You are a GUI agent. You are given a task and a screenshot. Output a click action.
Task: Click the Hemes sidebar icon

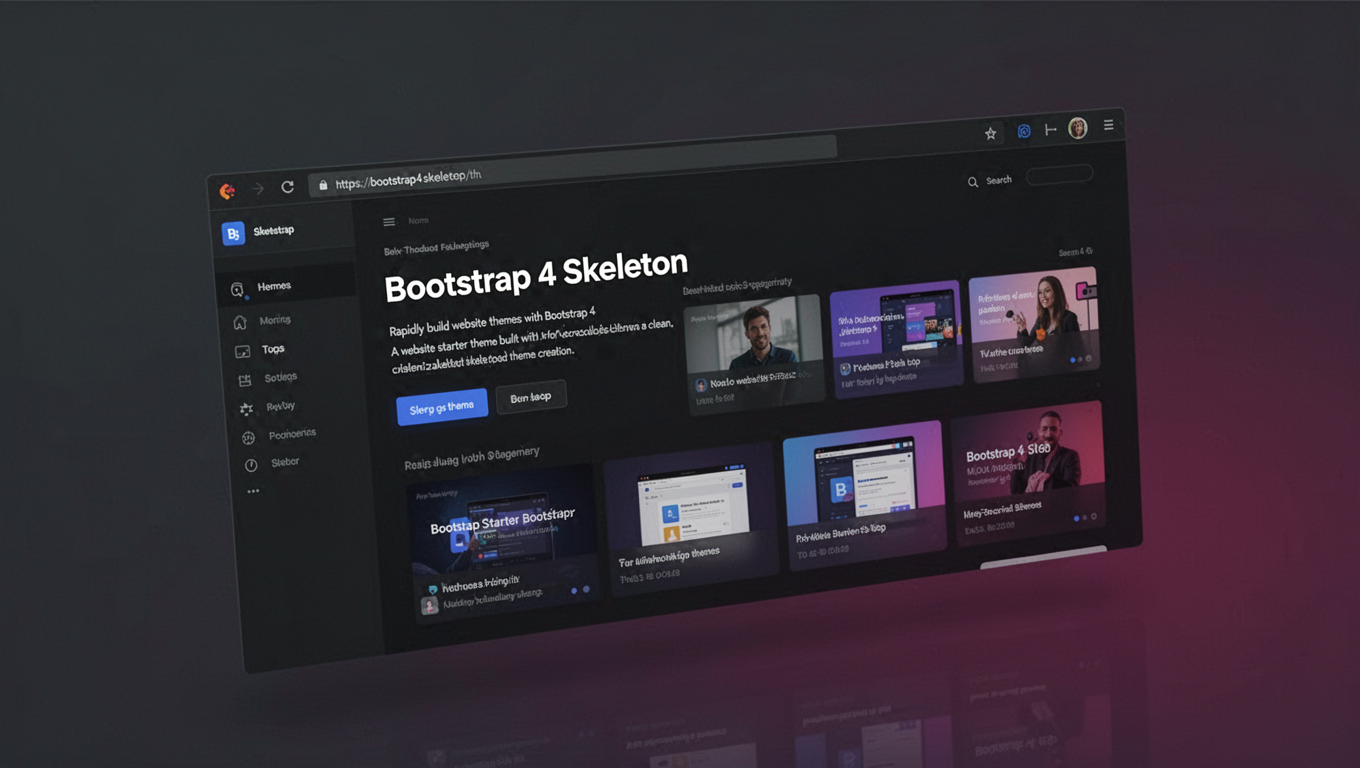[x=237, y=290]
